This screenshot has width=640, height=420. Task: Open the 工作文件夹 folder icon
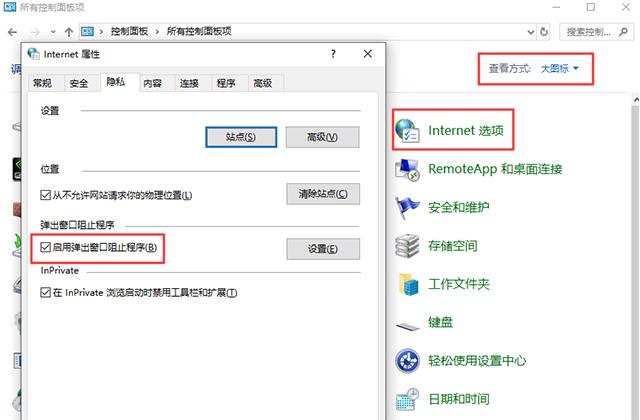tap(409, 284)
